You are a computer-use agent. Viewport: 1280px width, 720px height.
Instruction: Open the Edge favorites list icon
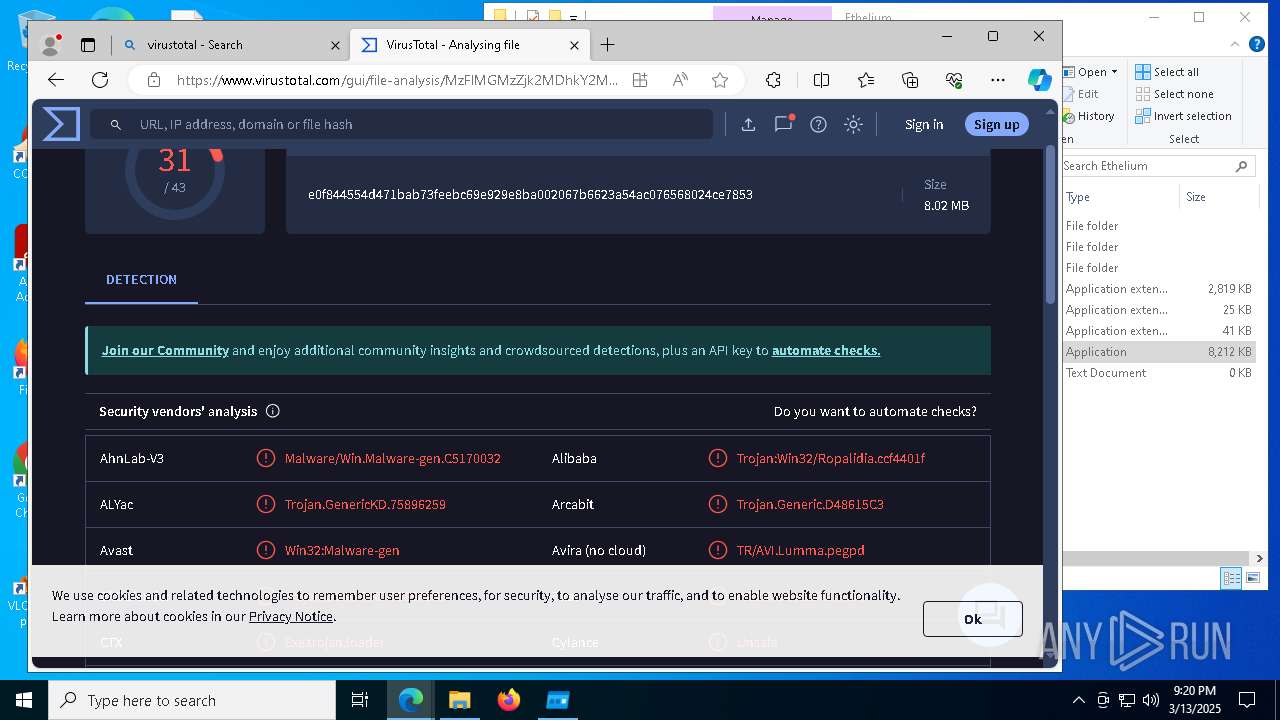[866, 80]
